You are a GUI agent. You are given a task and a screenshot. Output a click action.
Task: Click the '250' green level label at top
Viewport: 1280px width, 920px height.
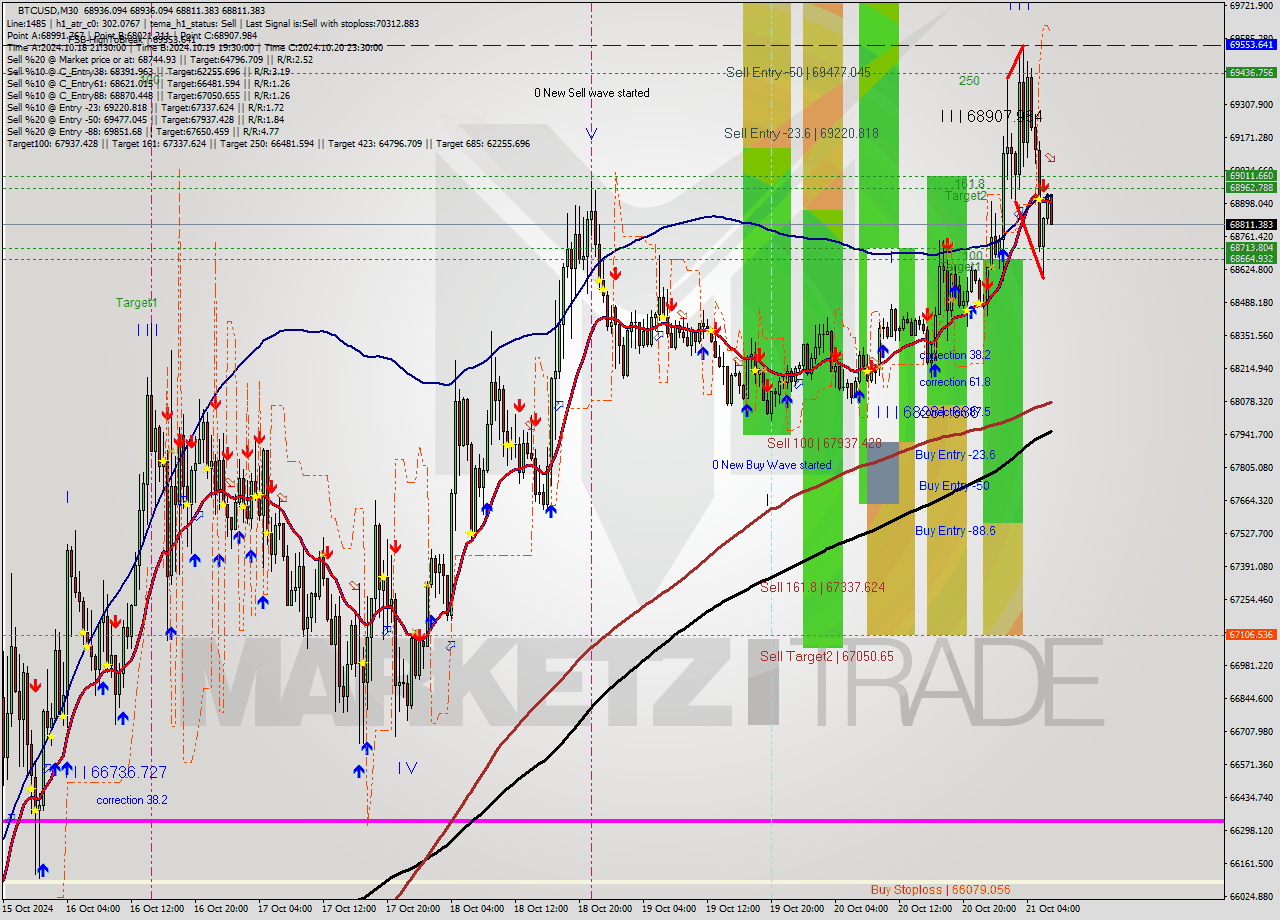pyautogui.click(x=969, y=80)
